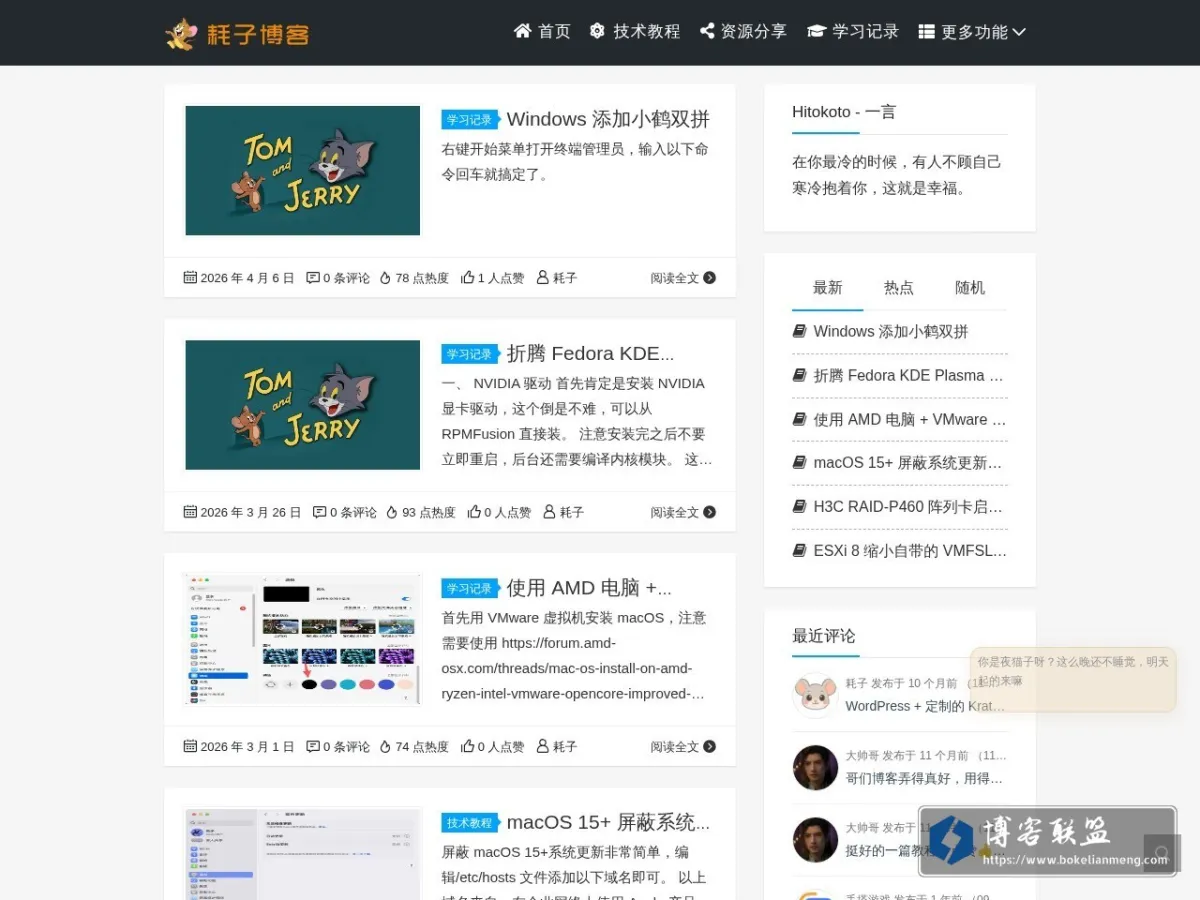
Task: Click the 耗子博客 mouse logo
Action: [x=238, y=33]
